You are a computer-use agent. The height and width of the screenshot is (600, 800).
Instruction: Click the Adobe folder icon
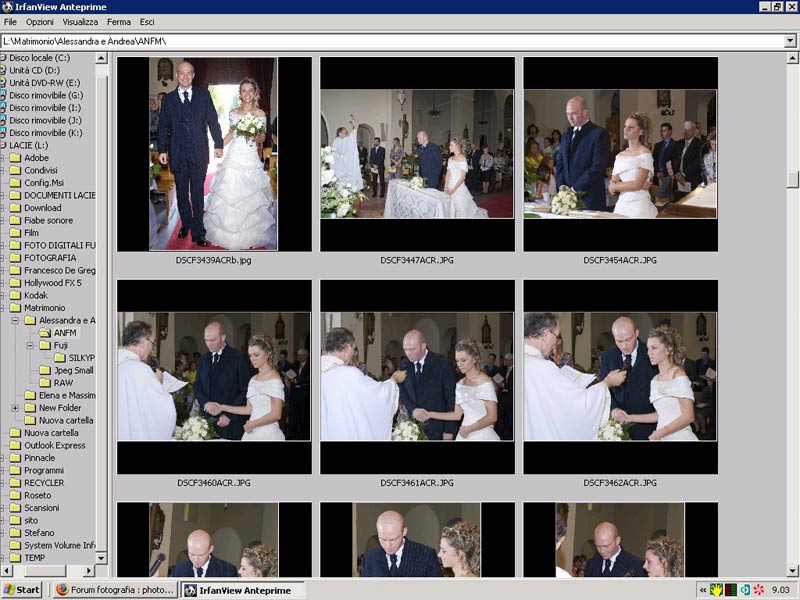(15, 158)
